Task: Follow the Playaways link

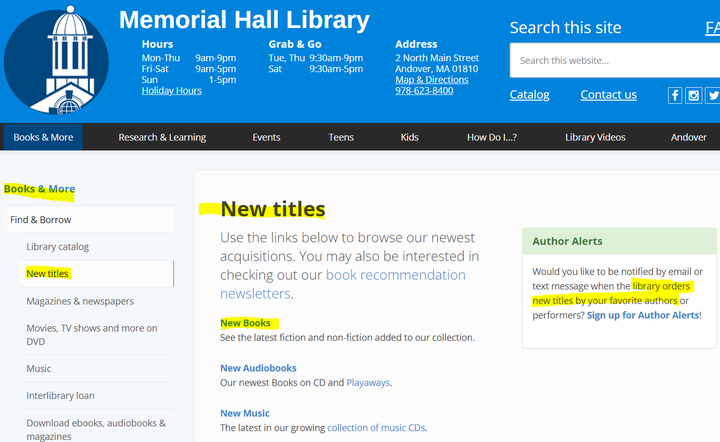Action: pyautogui.click(x=368, y=382)
